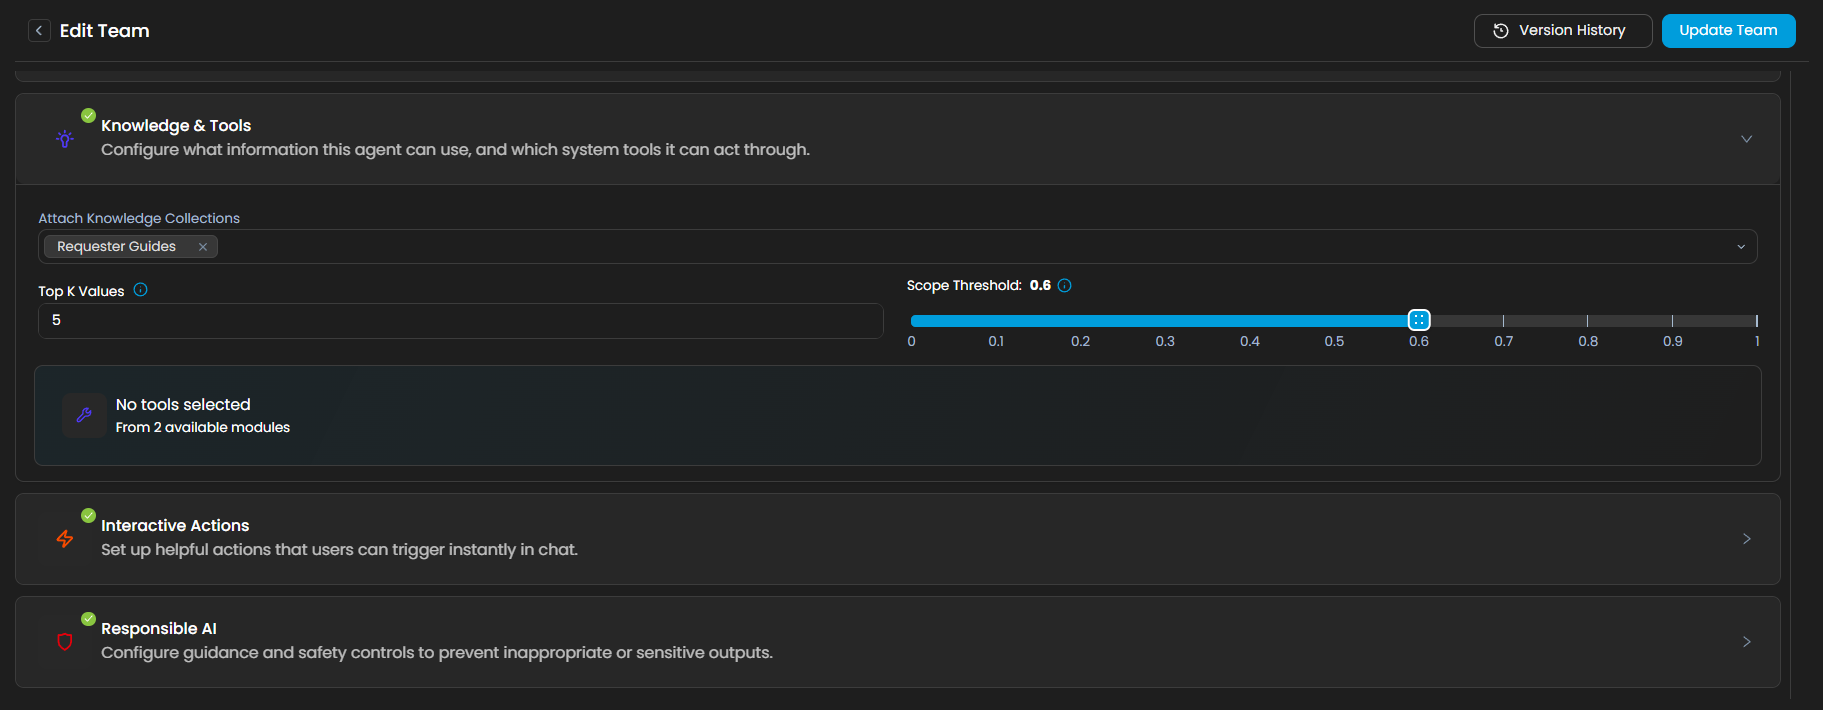Expand the Interactive Actions section

pyautogui.click(x=1746, y=539)
